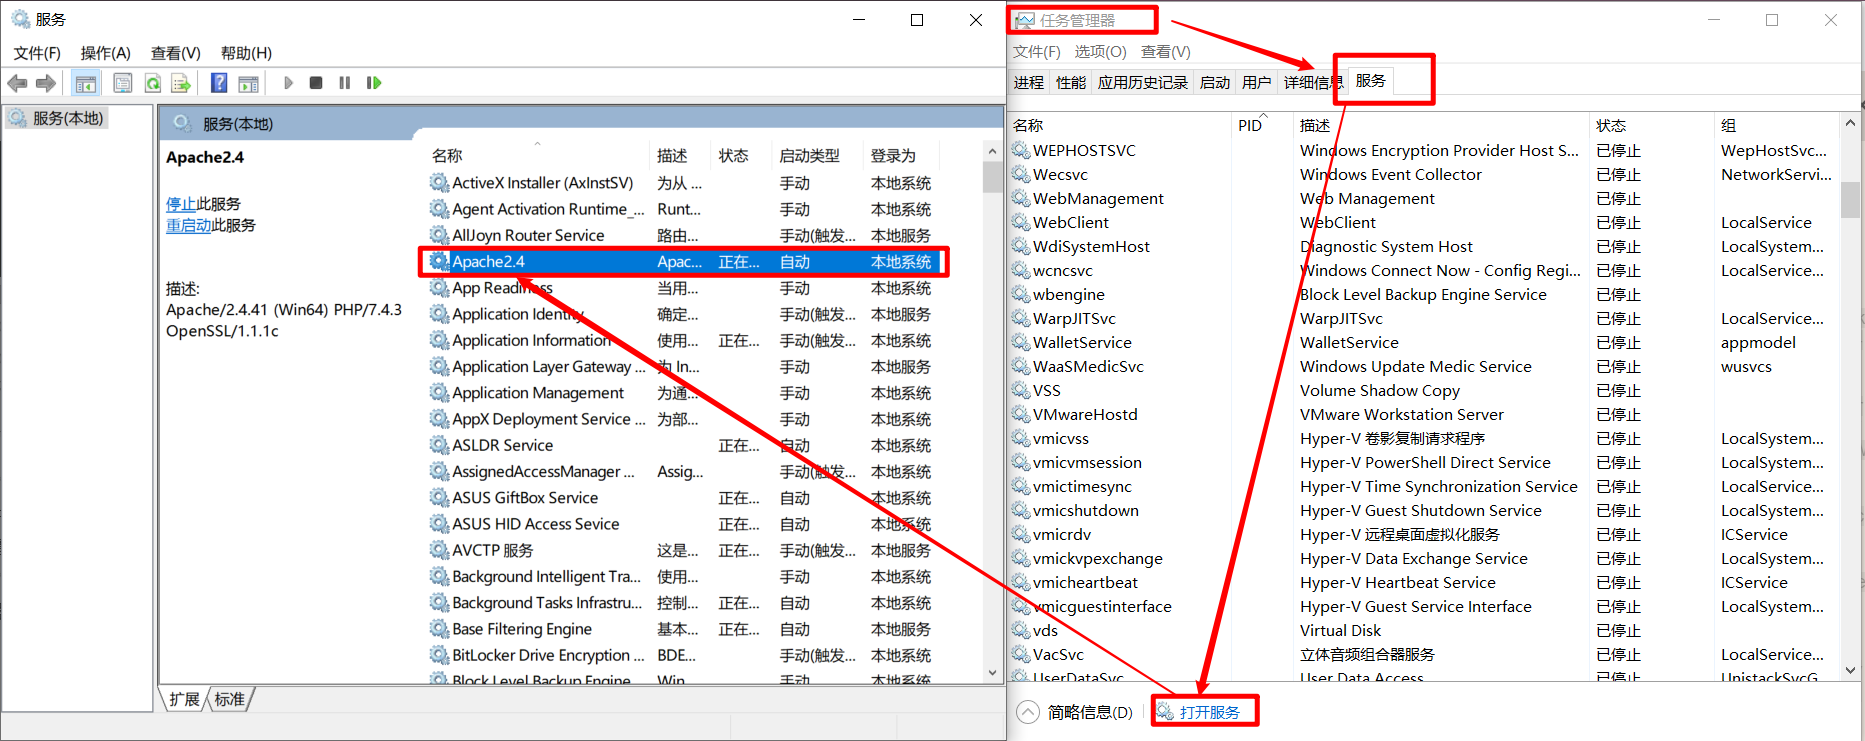The width and height of the screenshot is (1865, 741).
Task: Collapse details via 简略信息(D) chevron
Action: (1028, 712)
